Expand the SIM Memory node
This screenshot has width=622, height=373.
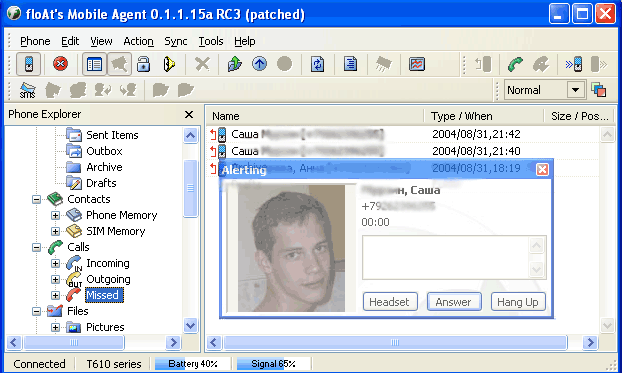coord(56,231)
